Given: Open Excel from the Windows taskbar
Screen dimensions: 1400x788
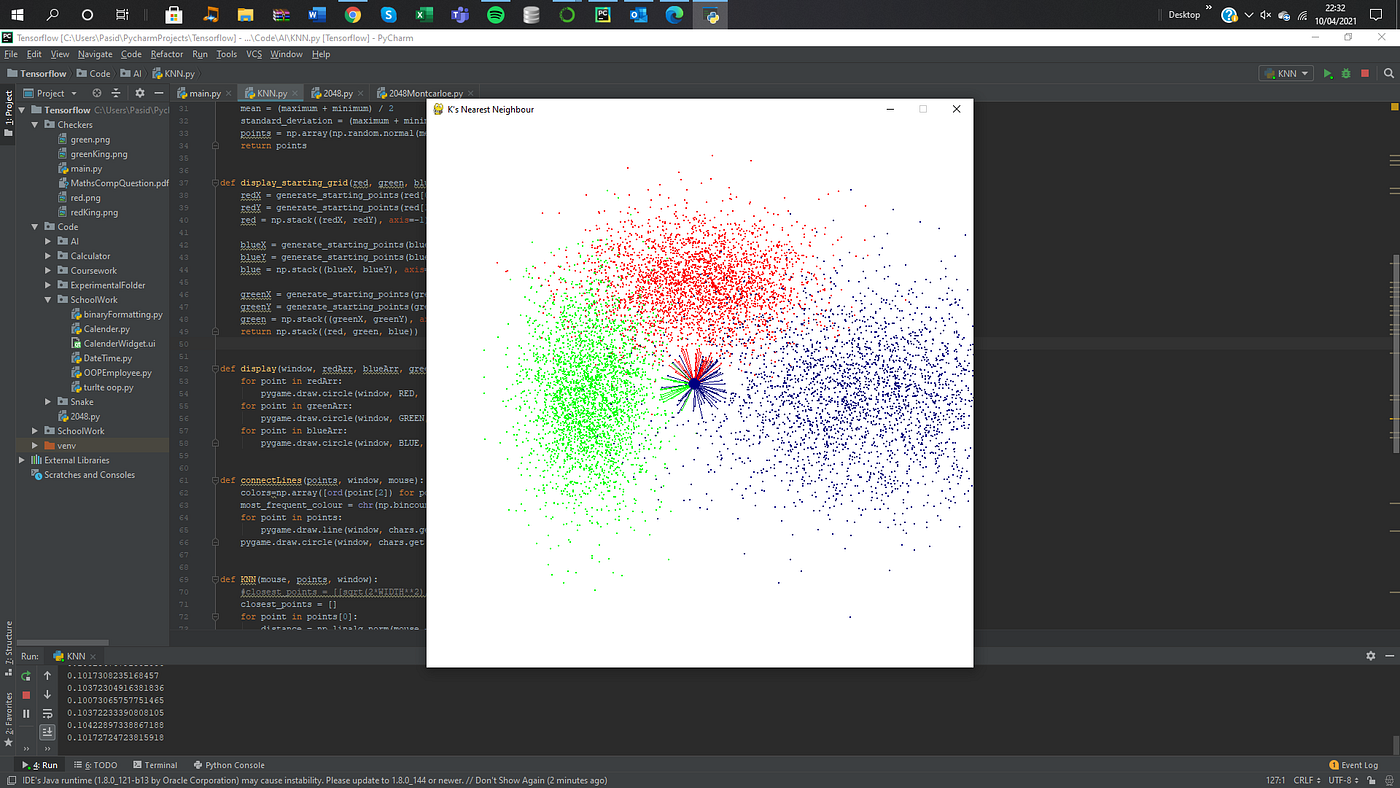Looking at the screenshot, I should pos(424,15).
